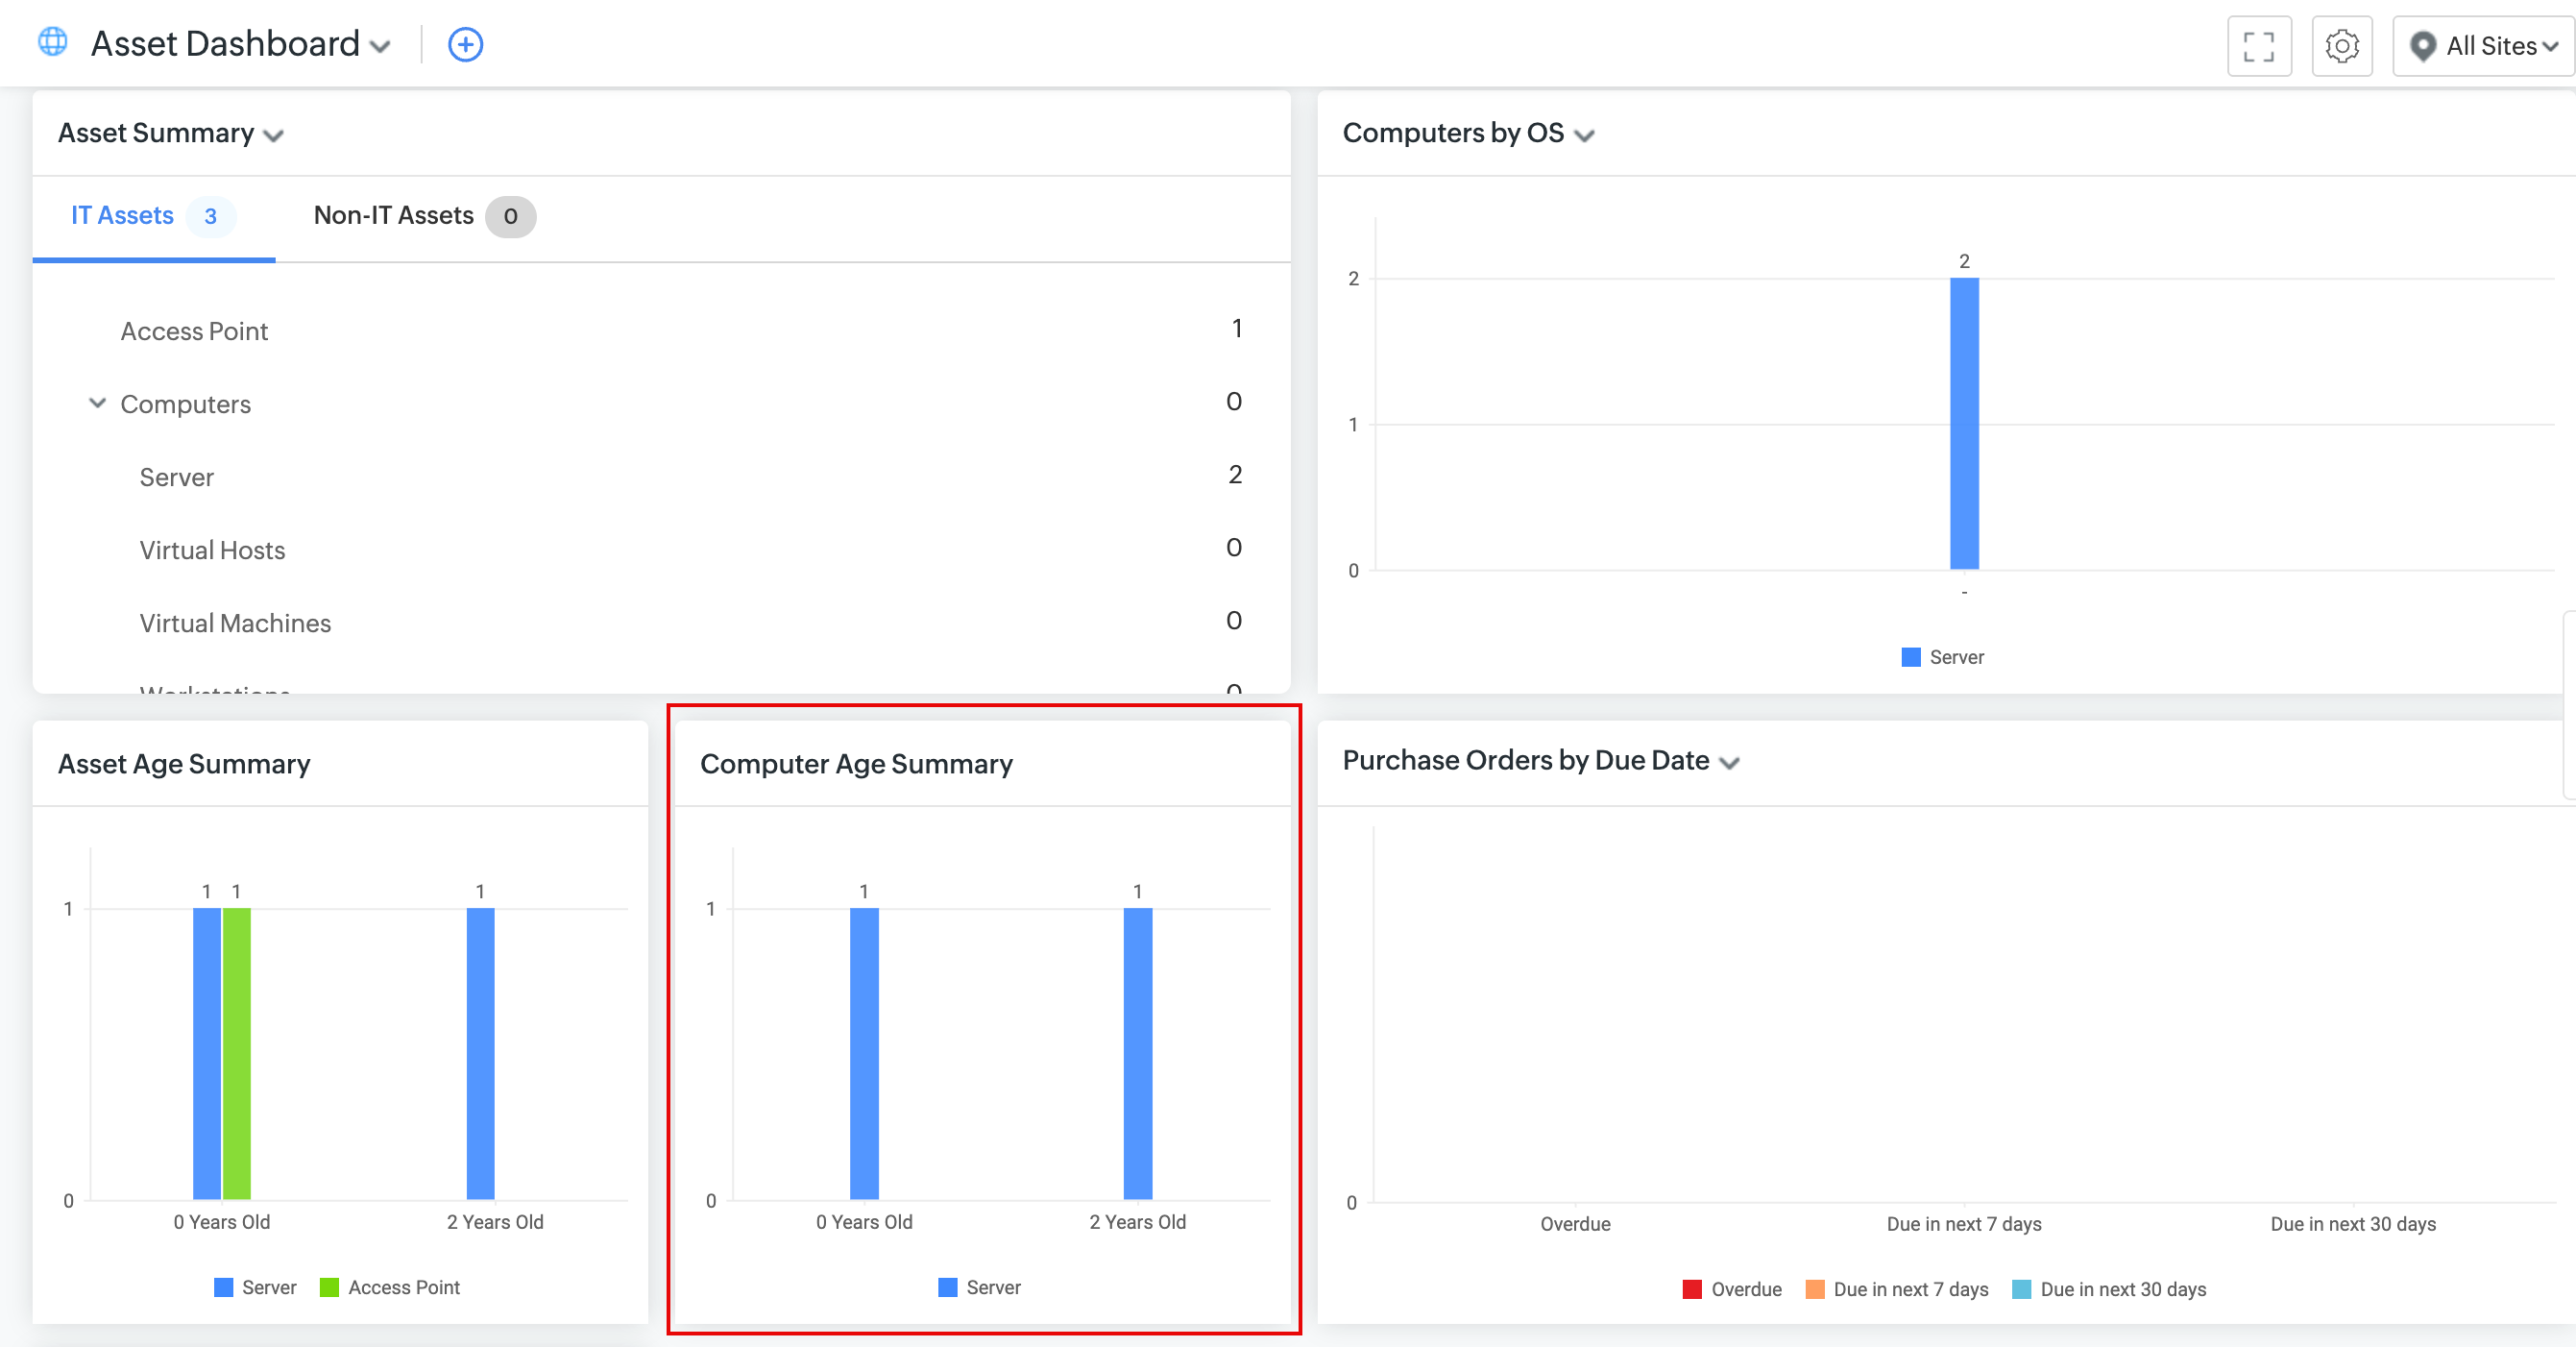Click the globe icon beside Asset Dashboard
This screenshot has width=2576, height=1347.
pyautogui.click(x=53, y=42)
